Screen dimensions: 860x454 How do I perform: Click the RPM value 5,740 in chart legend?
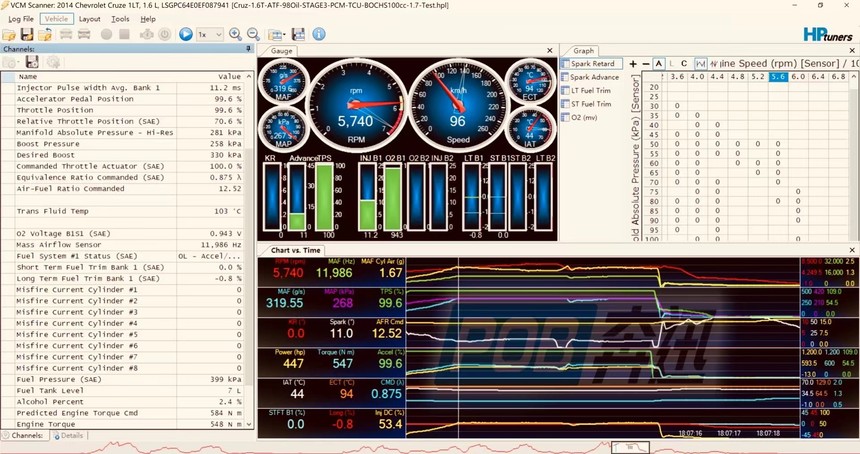(288, 273)
